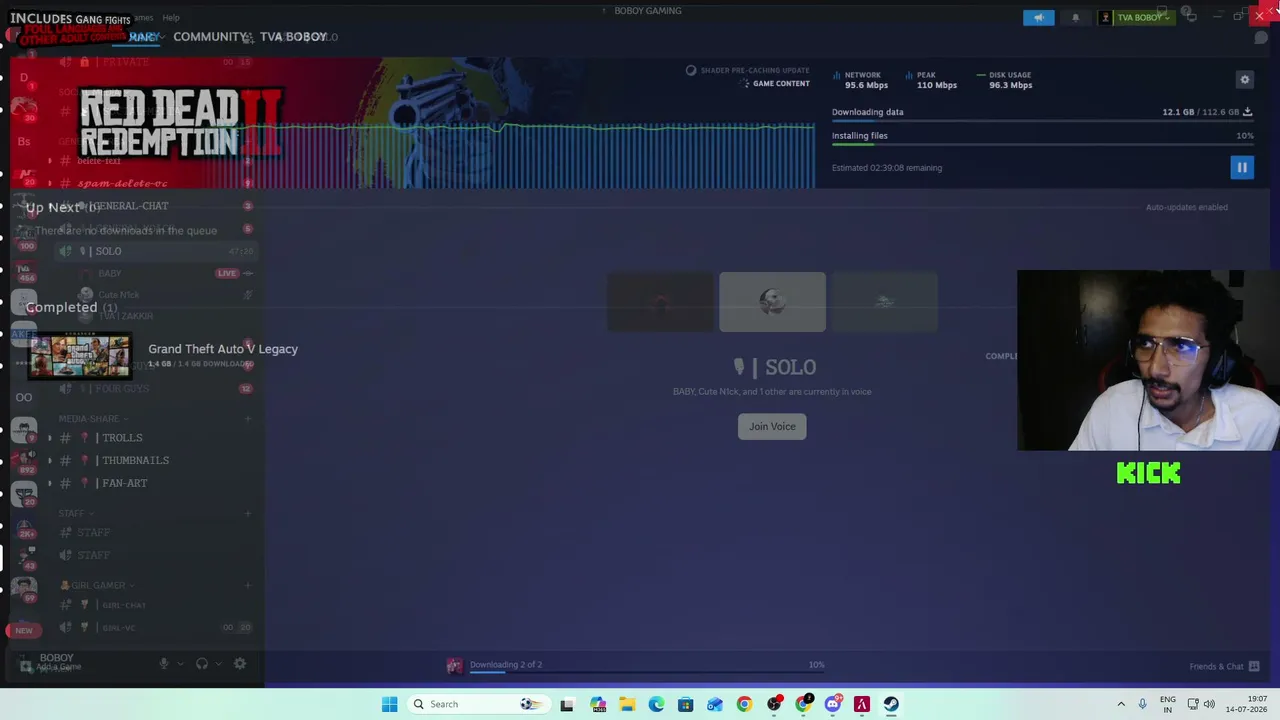
Task: Switch to the COMMUNITY tab in Steam
Action: [x=210, y=37]
